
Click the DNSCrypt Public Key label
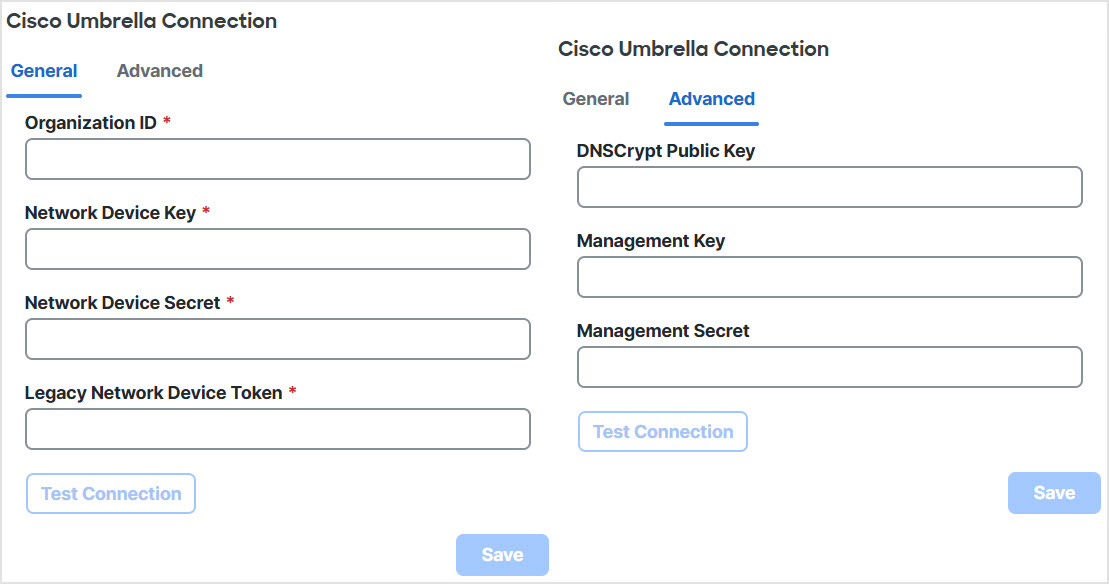(666, 151)
